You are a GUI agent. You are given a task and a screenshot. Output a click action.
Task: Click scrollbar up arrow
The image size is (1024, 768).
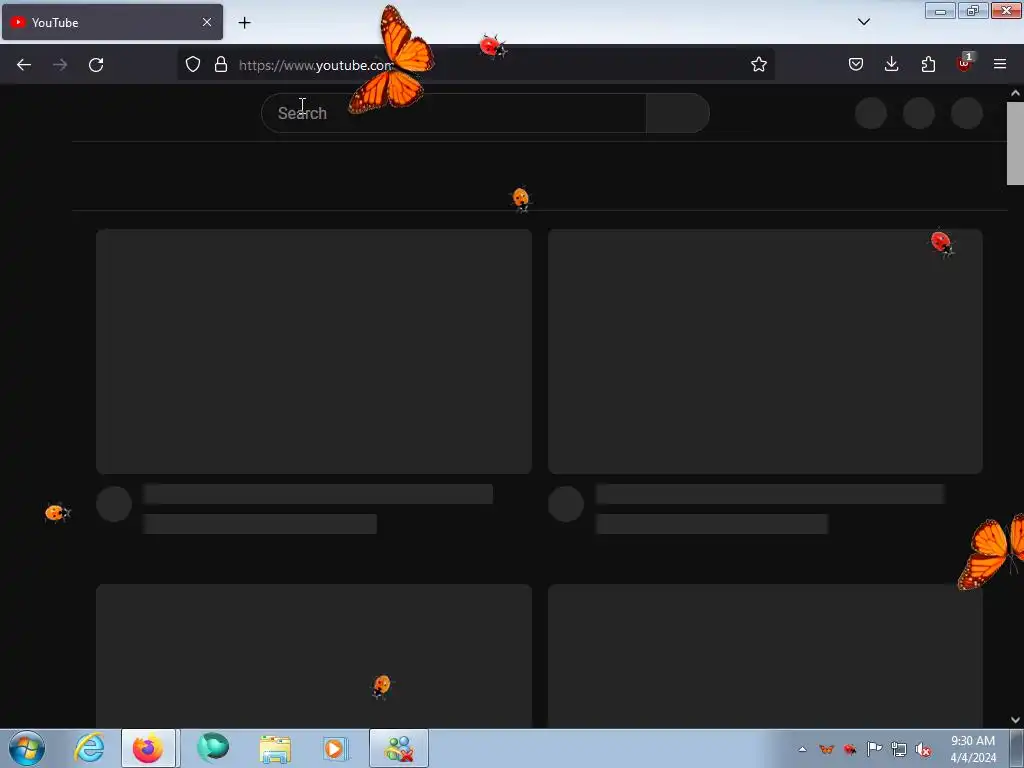coord(1015,93)
